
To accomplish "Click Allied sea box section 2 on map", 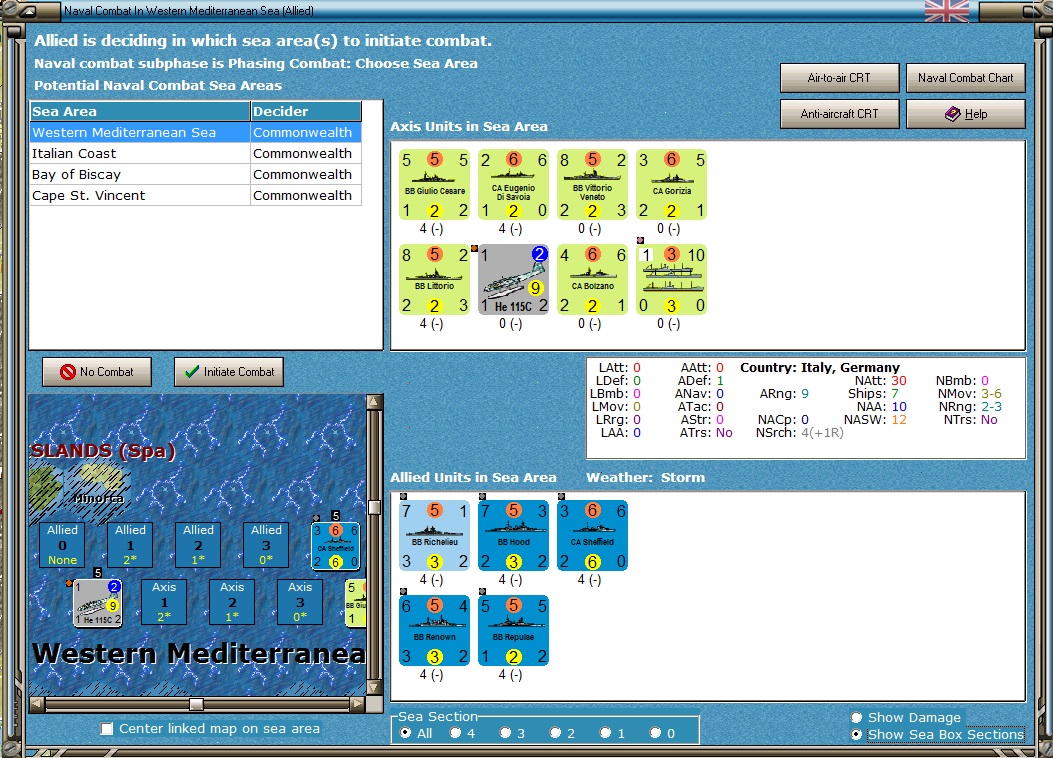I will point(198,544).
